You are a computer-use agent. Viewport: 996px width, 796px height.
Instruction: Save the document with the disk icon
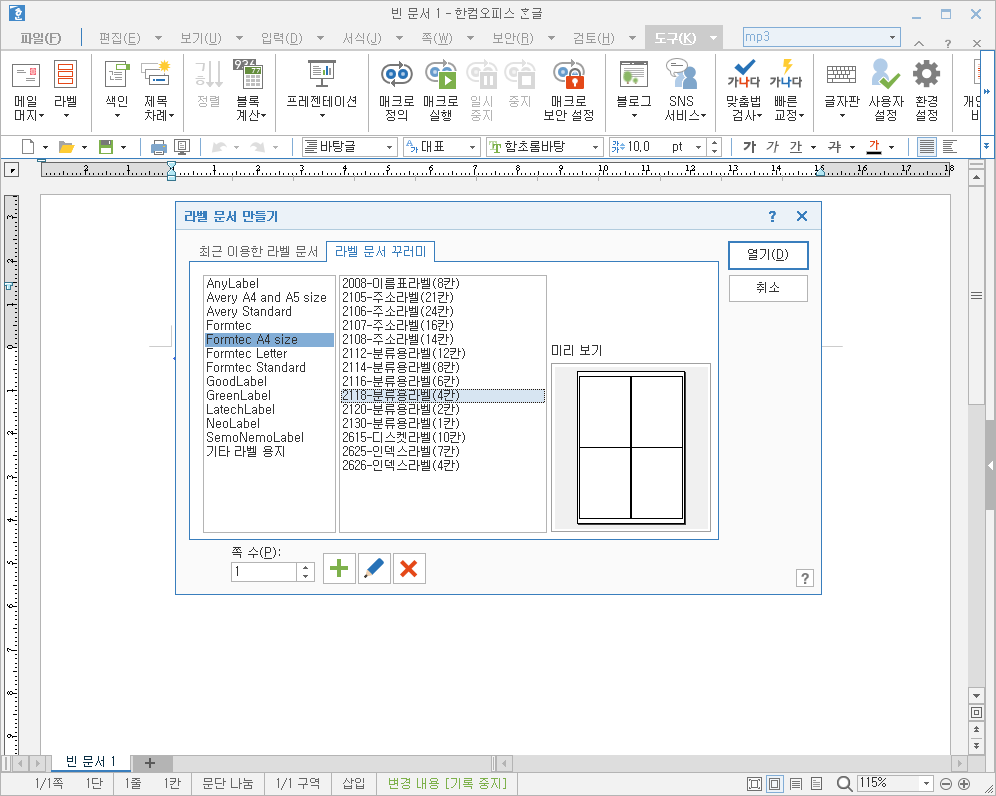tap(106, 147)
